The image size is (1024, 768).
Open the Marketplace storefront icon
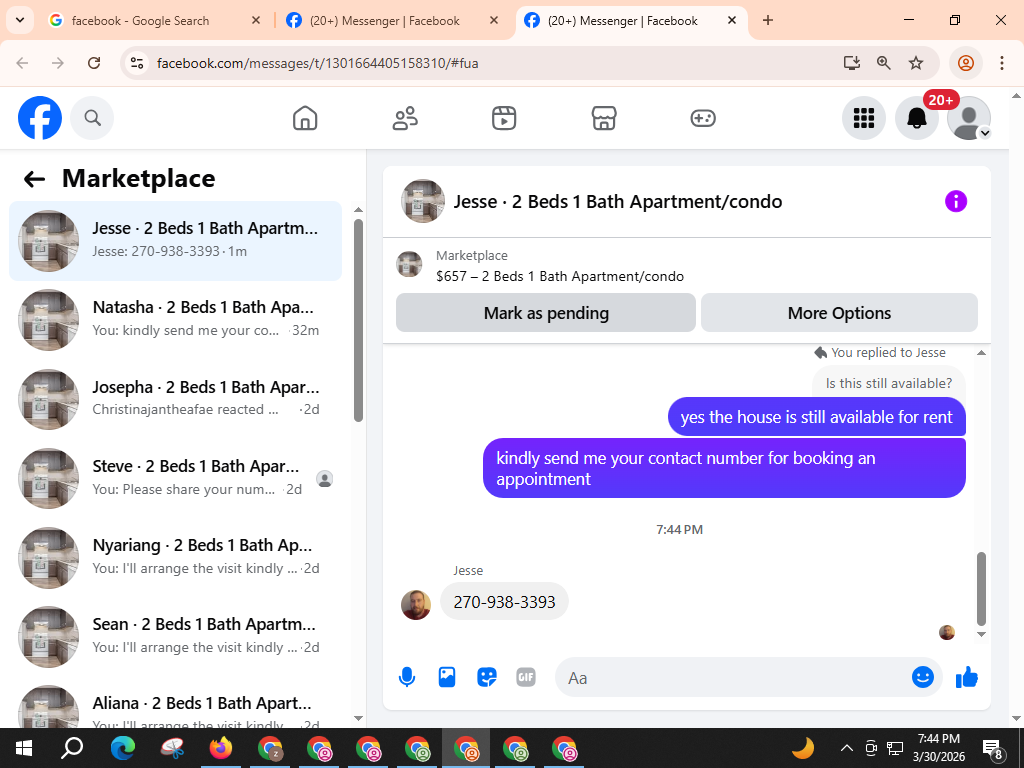(604, 118)
